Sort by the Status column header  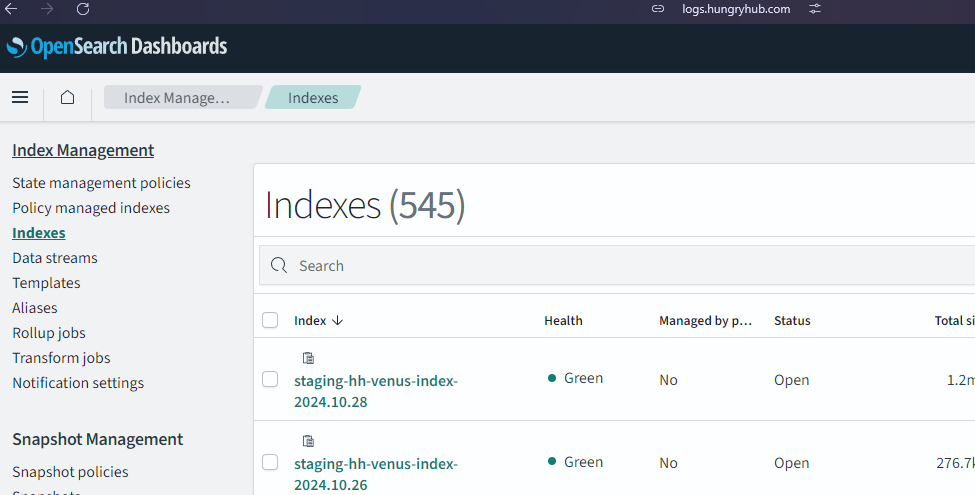point(792,321)
